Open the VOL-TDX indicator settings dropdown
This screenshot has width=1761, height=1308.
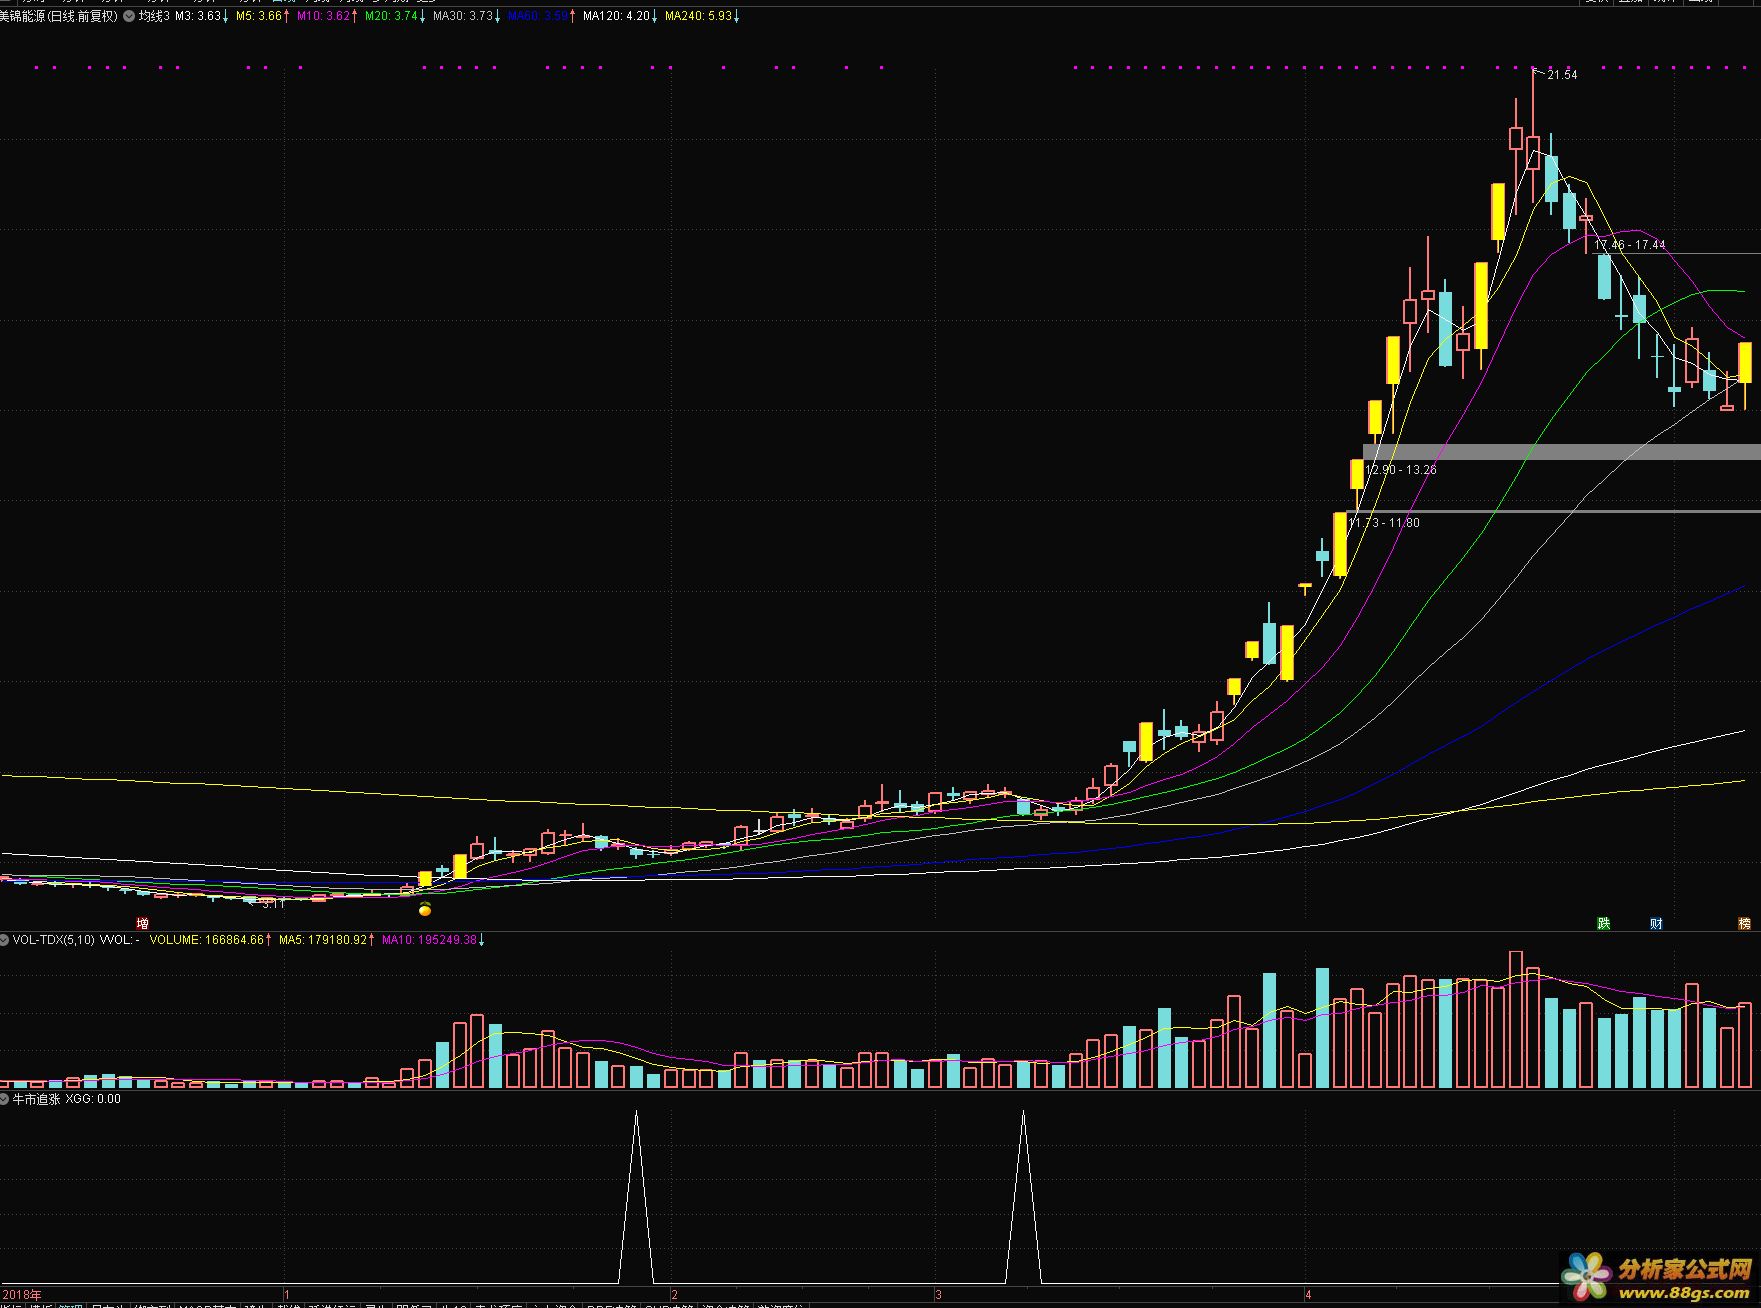click(5, 940)
